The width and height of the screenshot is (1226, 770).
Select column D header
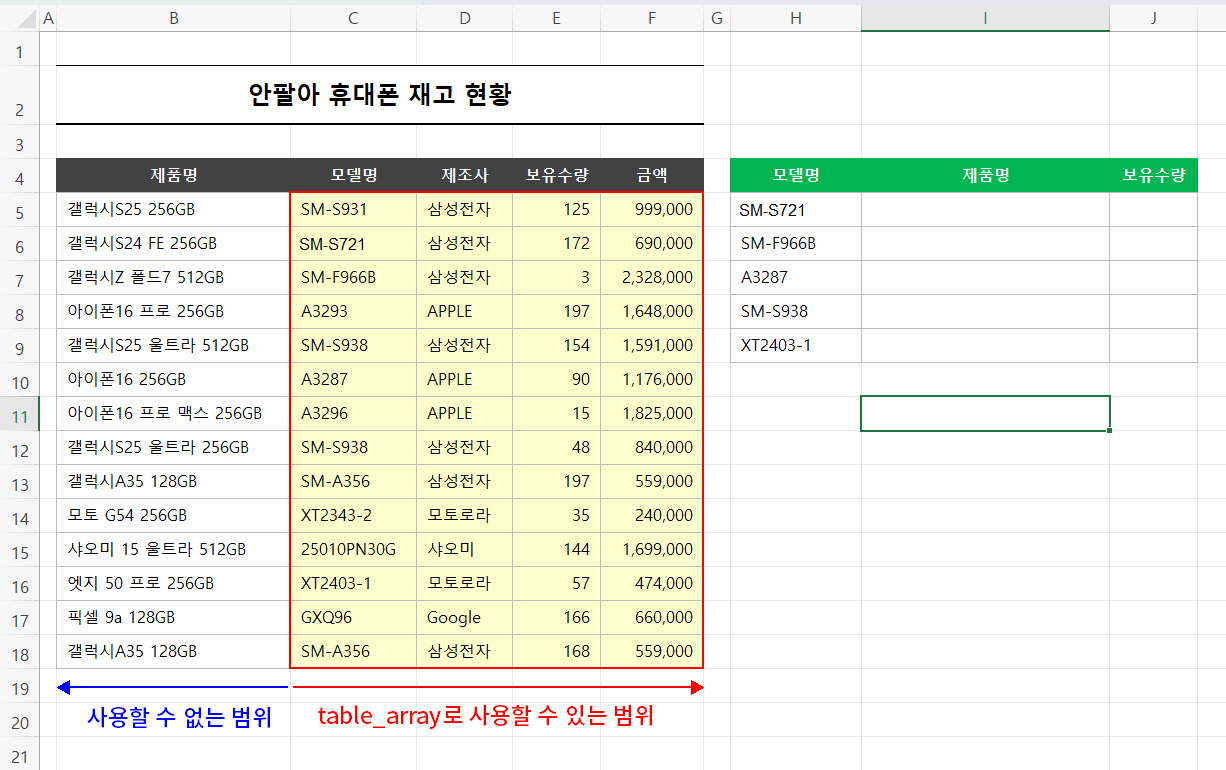tap(465, 18)
